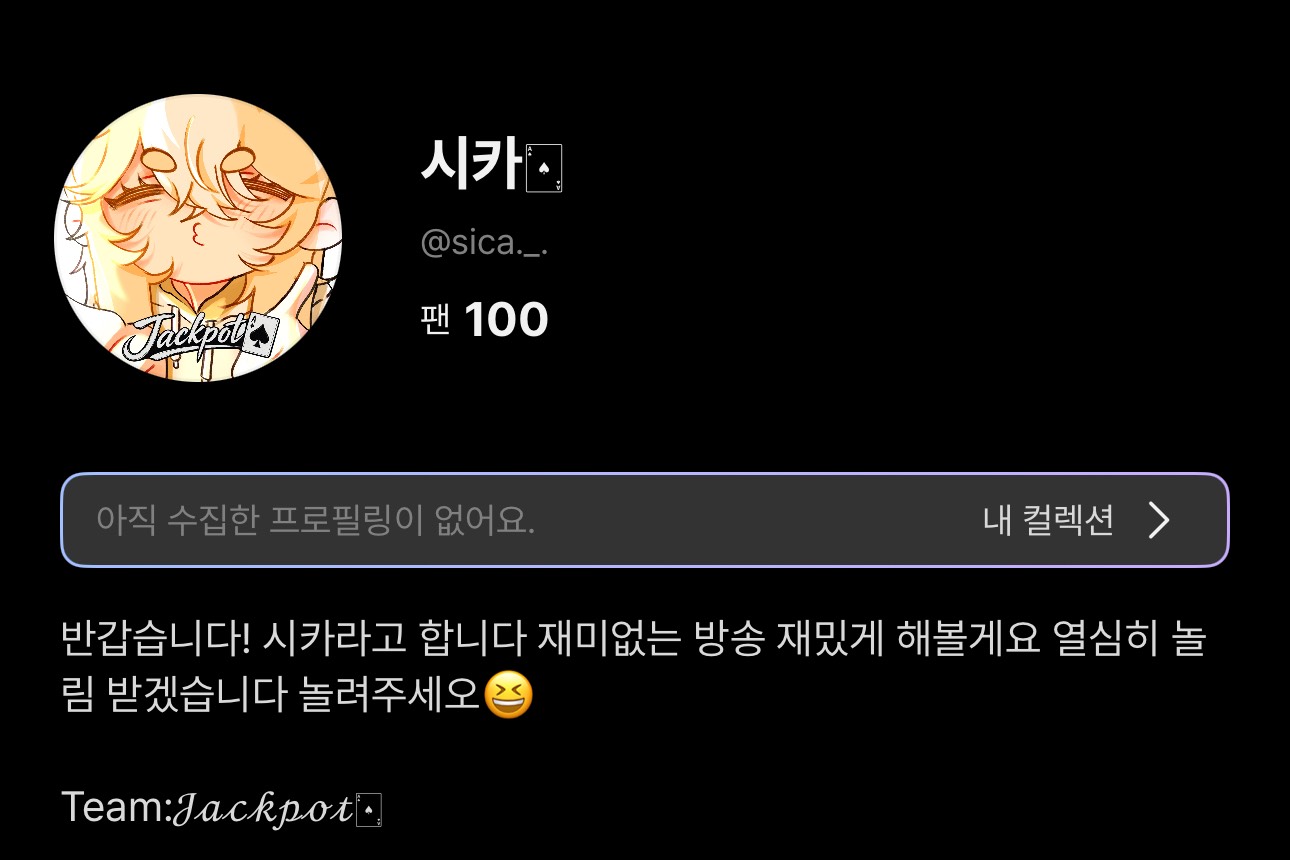Expand collection with the right chevron arrow

tap(1158, 520)
